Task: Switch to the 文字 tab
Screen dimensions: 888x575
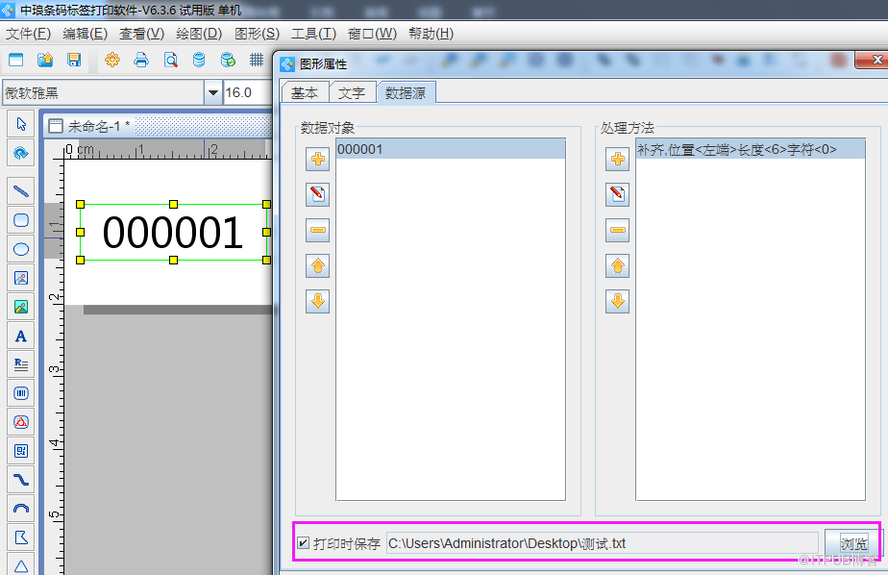Action: pyautogui.click(x=351, y=93)
